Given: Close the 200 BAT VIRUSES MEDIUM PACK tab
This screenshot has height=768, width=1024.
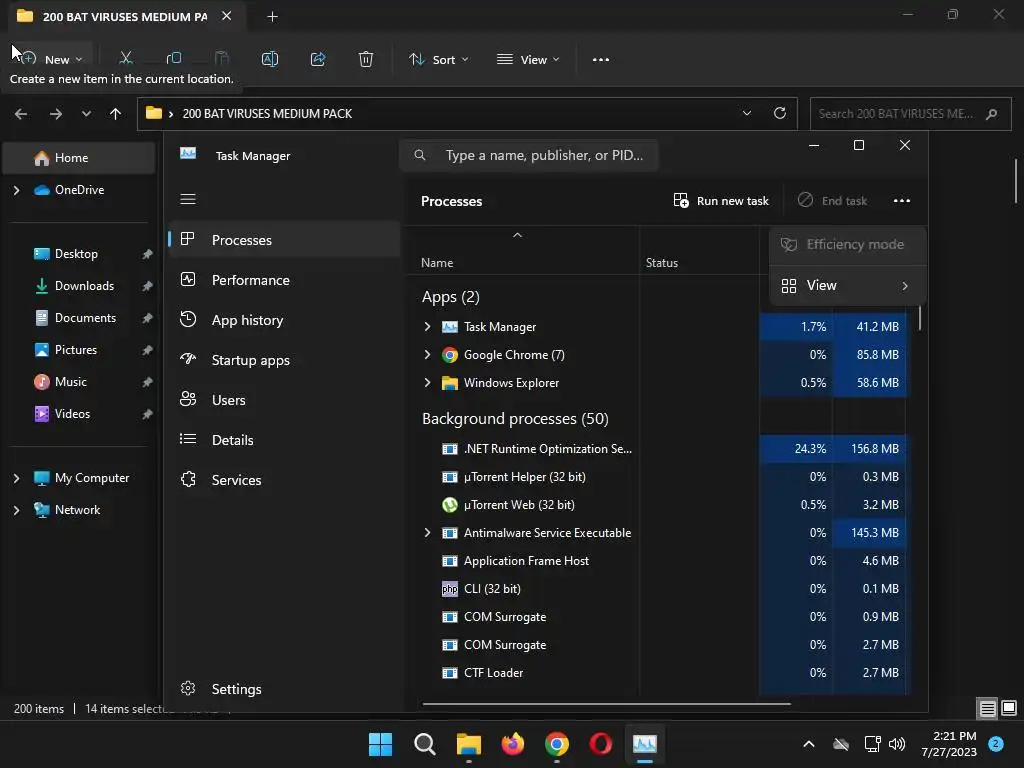Looking at the screenshot, I should (x=226, y=16).
